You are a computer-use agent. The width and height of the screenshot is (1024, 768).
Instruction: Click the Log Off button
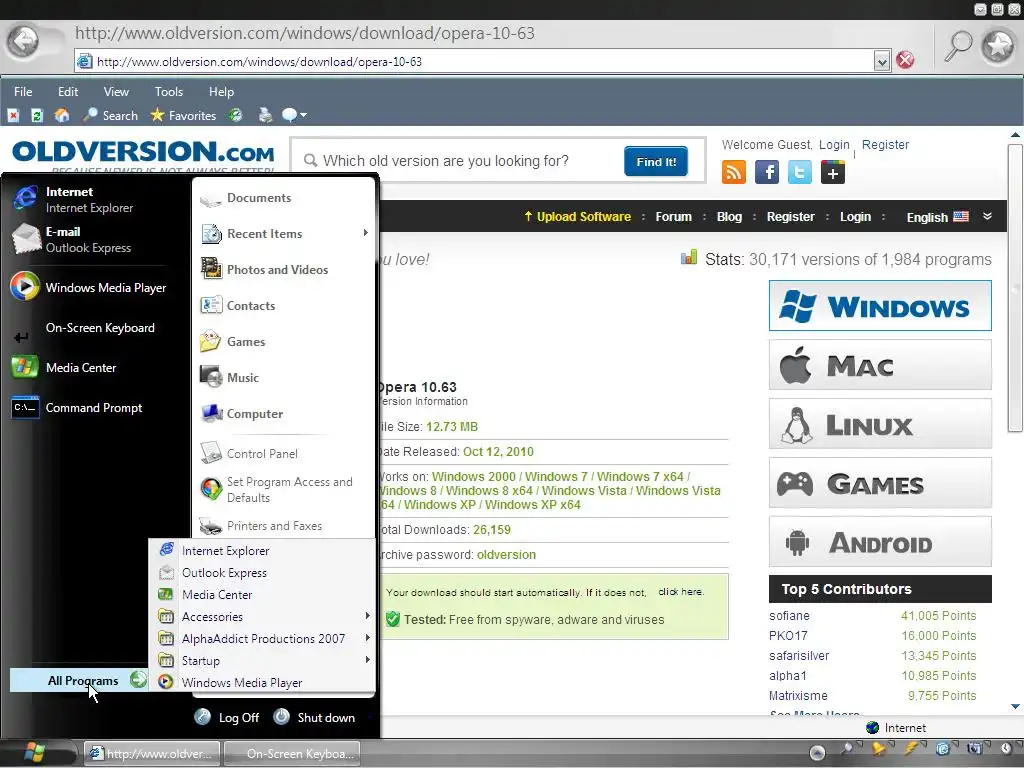(227, 717)
